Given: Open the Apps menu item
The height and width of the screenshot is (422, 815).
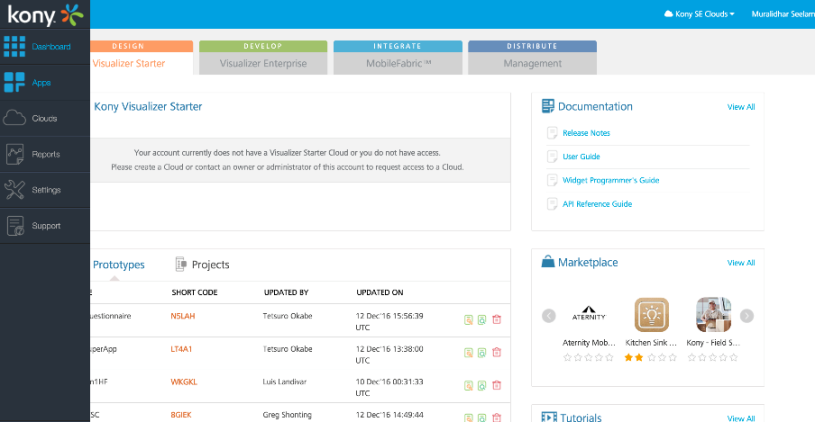Looking at the screenshot, I should [x=45, y=83].
